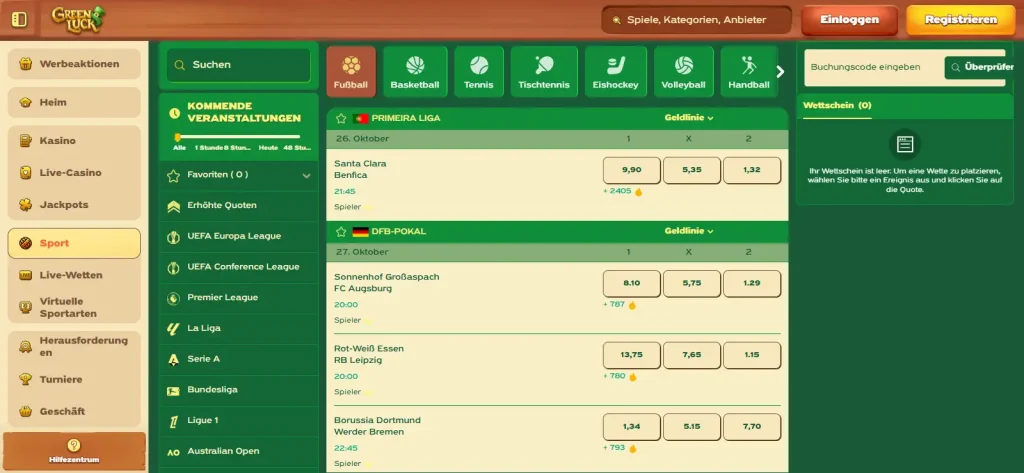
Task: Select the Fußball sport icon
Action: click(351, 71)
